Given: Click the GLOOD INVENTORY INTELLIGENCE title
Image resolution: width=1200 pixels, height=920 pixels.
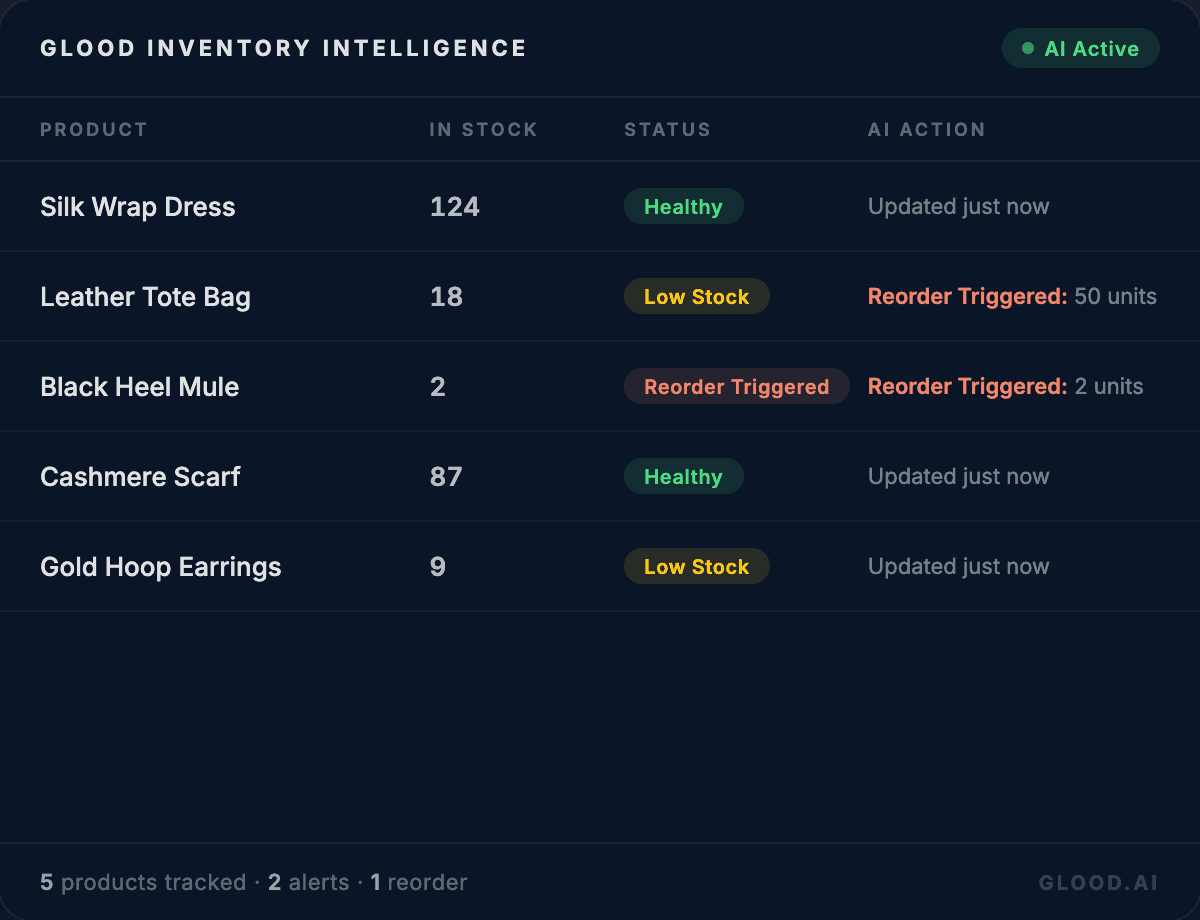Looking at the screenshot, I should tap(283, 48).
